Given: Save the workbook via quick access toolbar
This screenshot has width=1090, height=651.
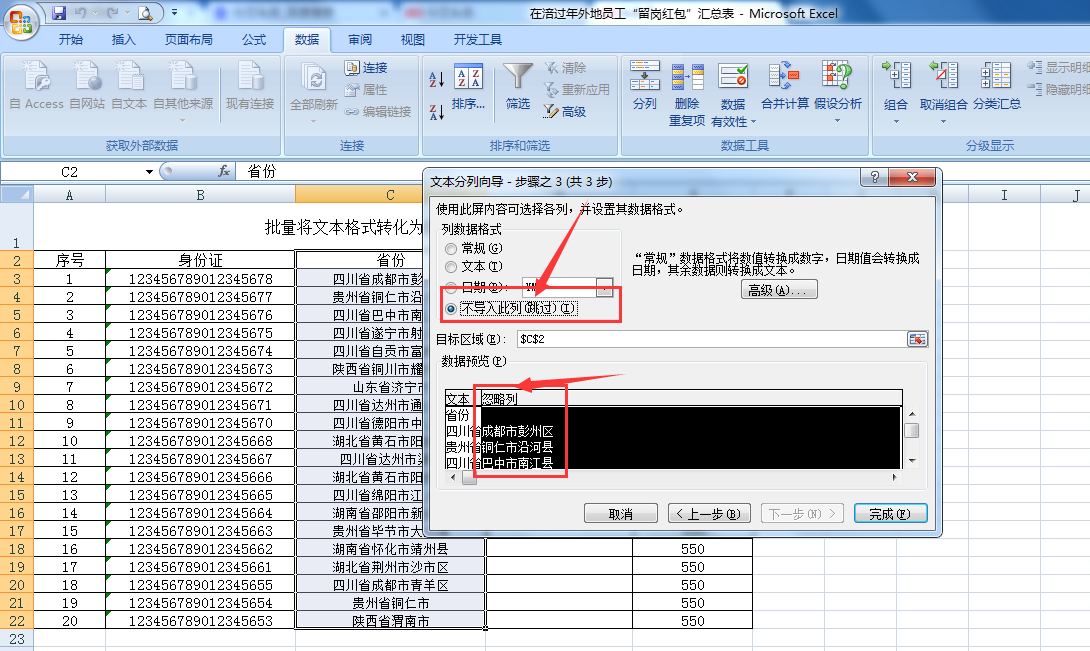Looking at the screenshot, I should (59, 13).
